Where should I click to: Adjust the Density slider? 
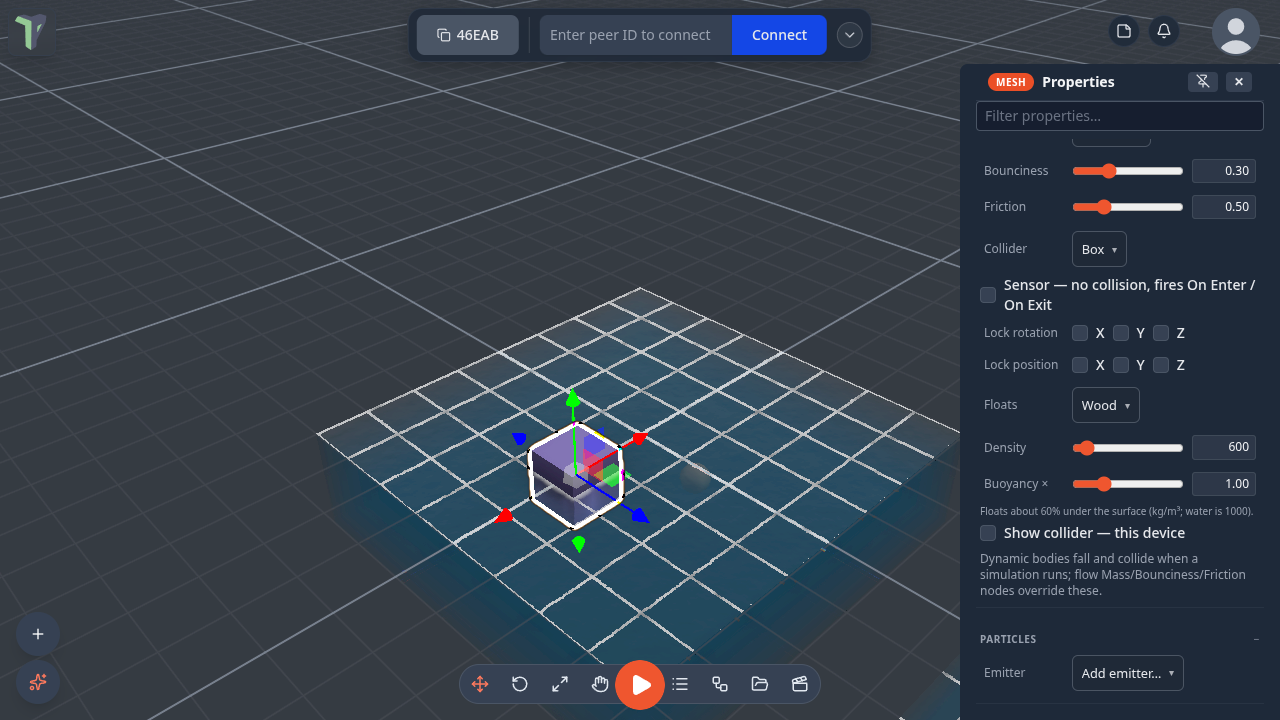(x=1128, y=448)
